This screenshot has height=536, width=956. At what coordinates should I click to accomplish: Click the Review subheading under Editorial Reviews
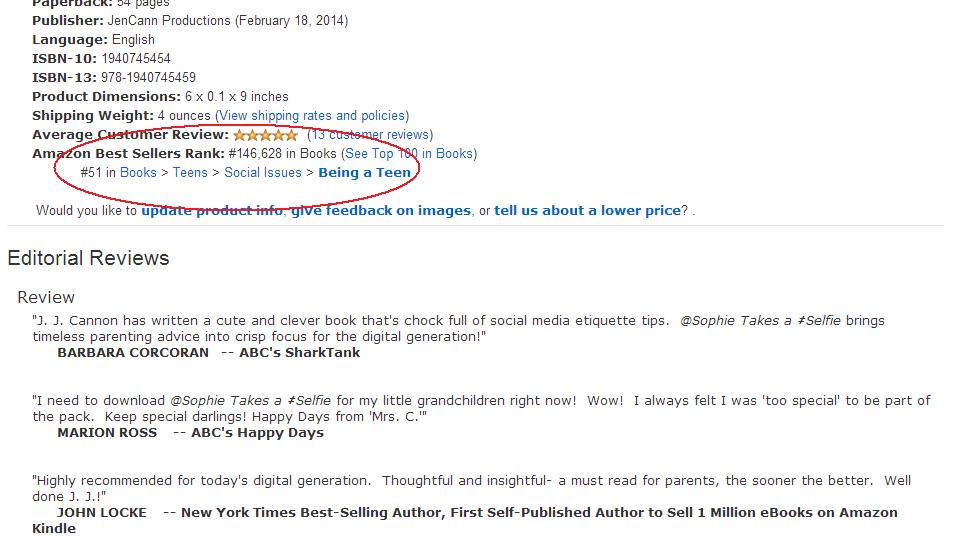[46, 297]
